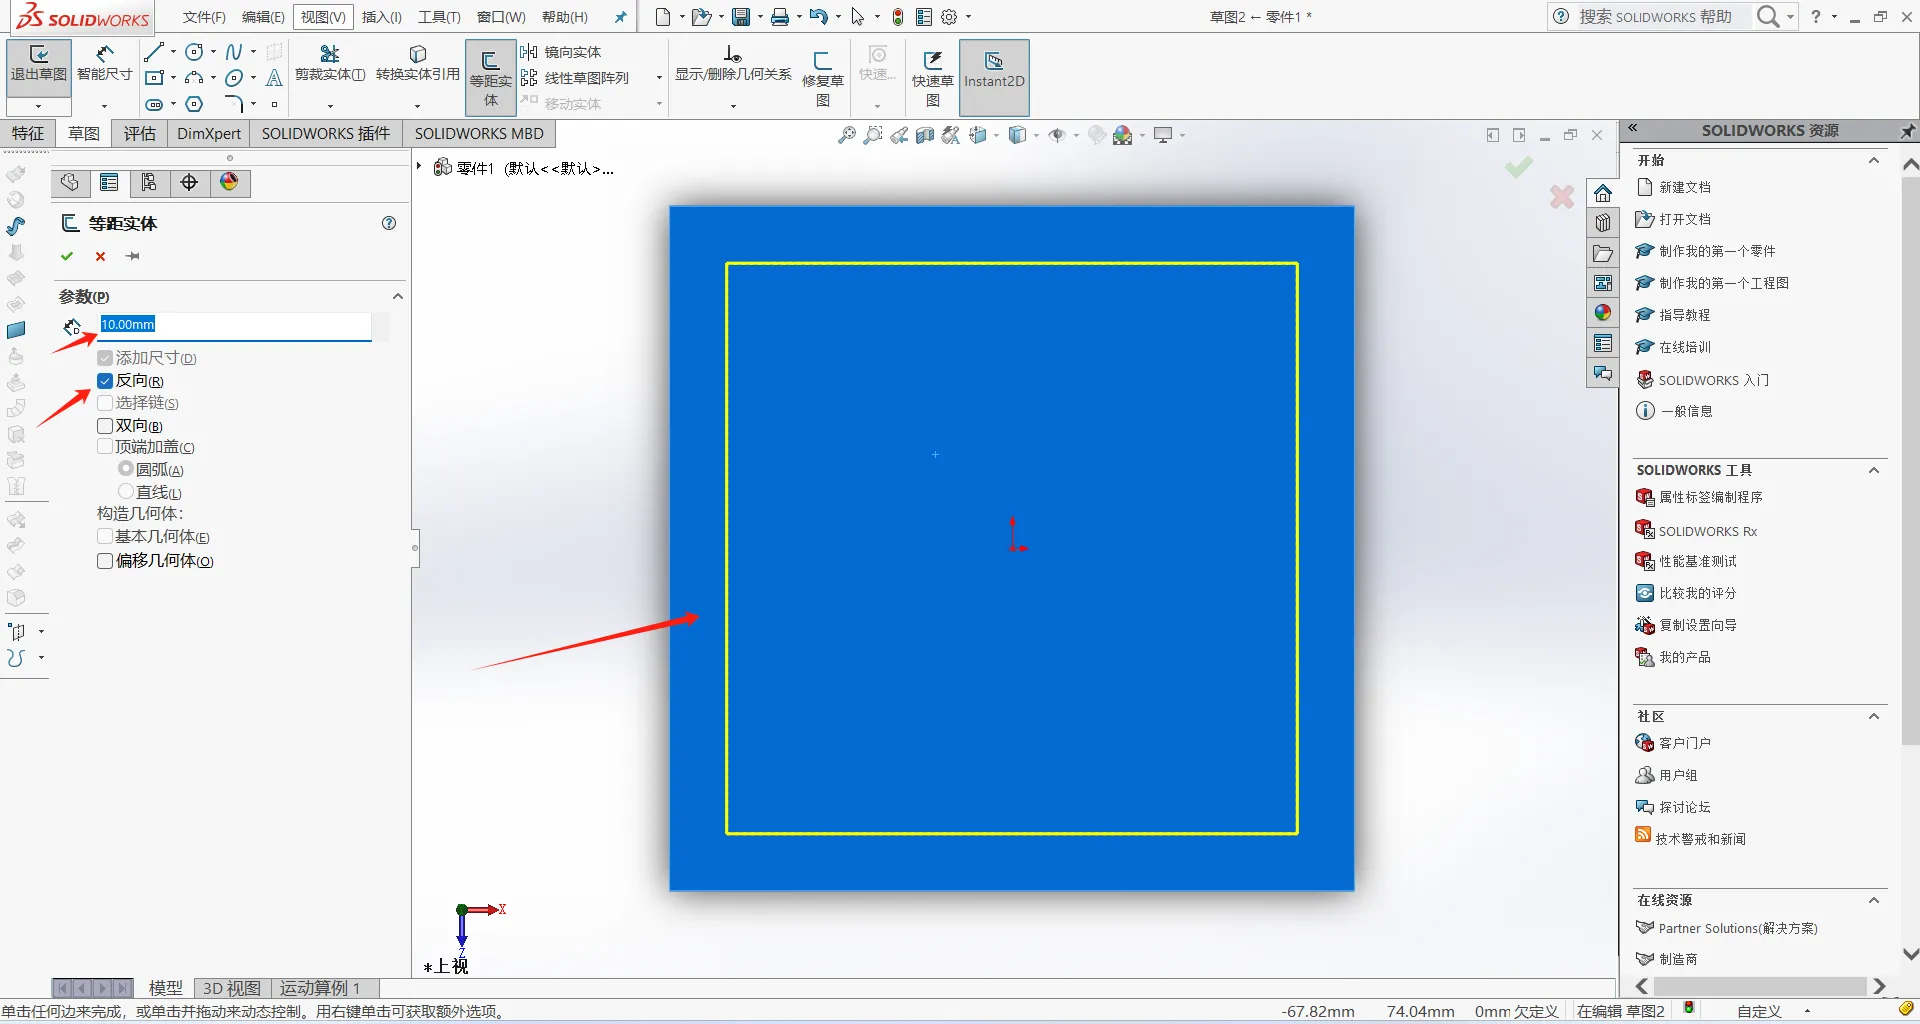Collapse the 开始 section in Resources panel
This screenshot has width=1920, height=1024.
(x=1874, y=160)
